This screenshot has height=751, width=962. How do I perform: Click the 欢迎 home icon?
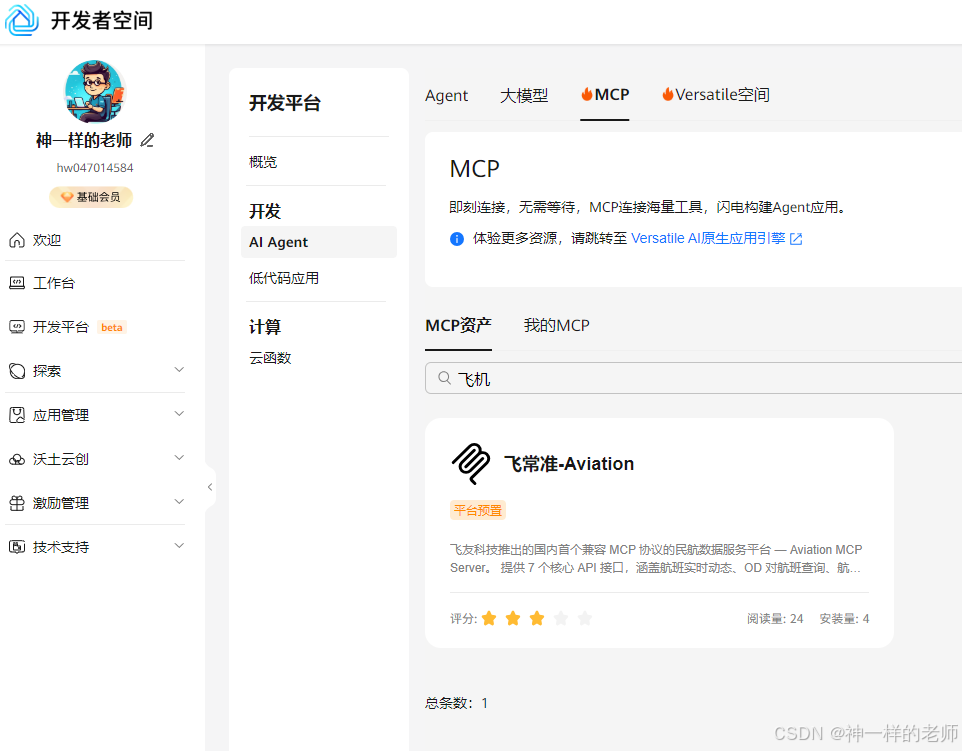pos(17,240)
